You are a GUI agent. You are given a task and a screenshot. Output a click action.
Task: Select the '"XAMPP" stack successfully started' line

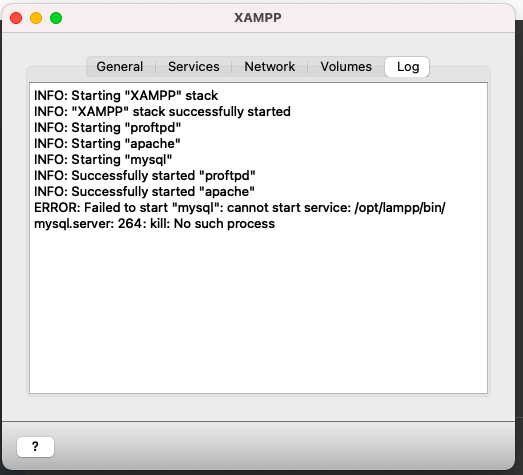tap(162, 112)
